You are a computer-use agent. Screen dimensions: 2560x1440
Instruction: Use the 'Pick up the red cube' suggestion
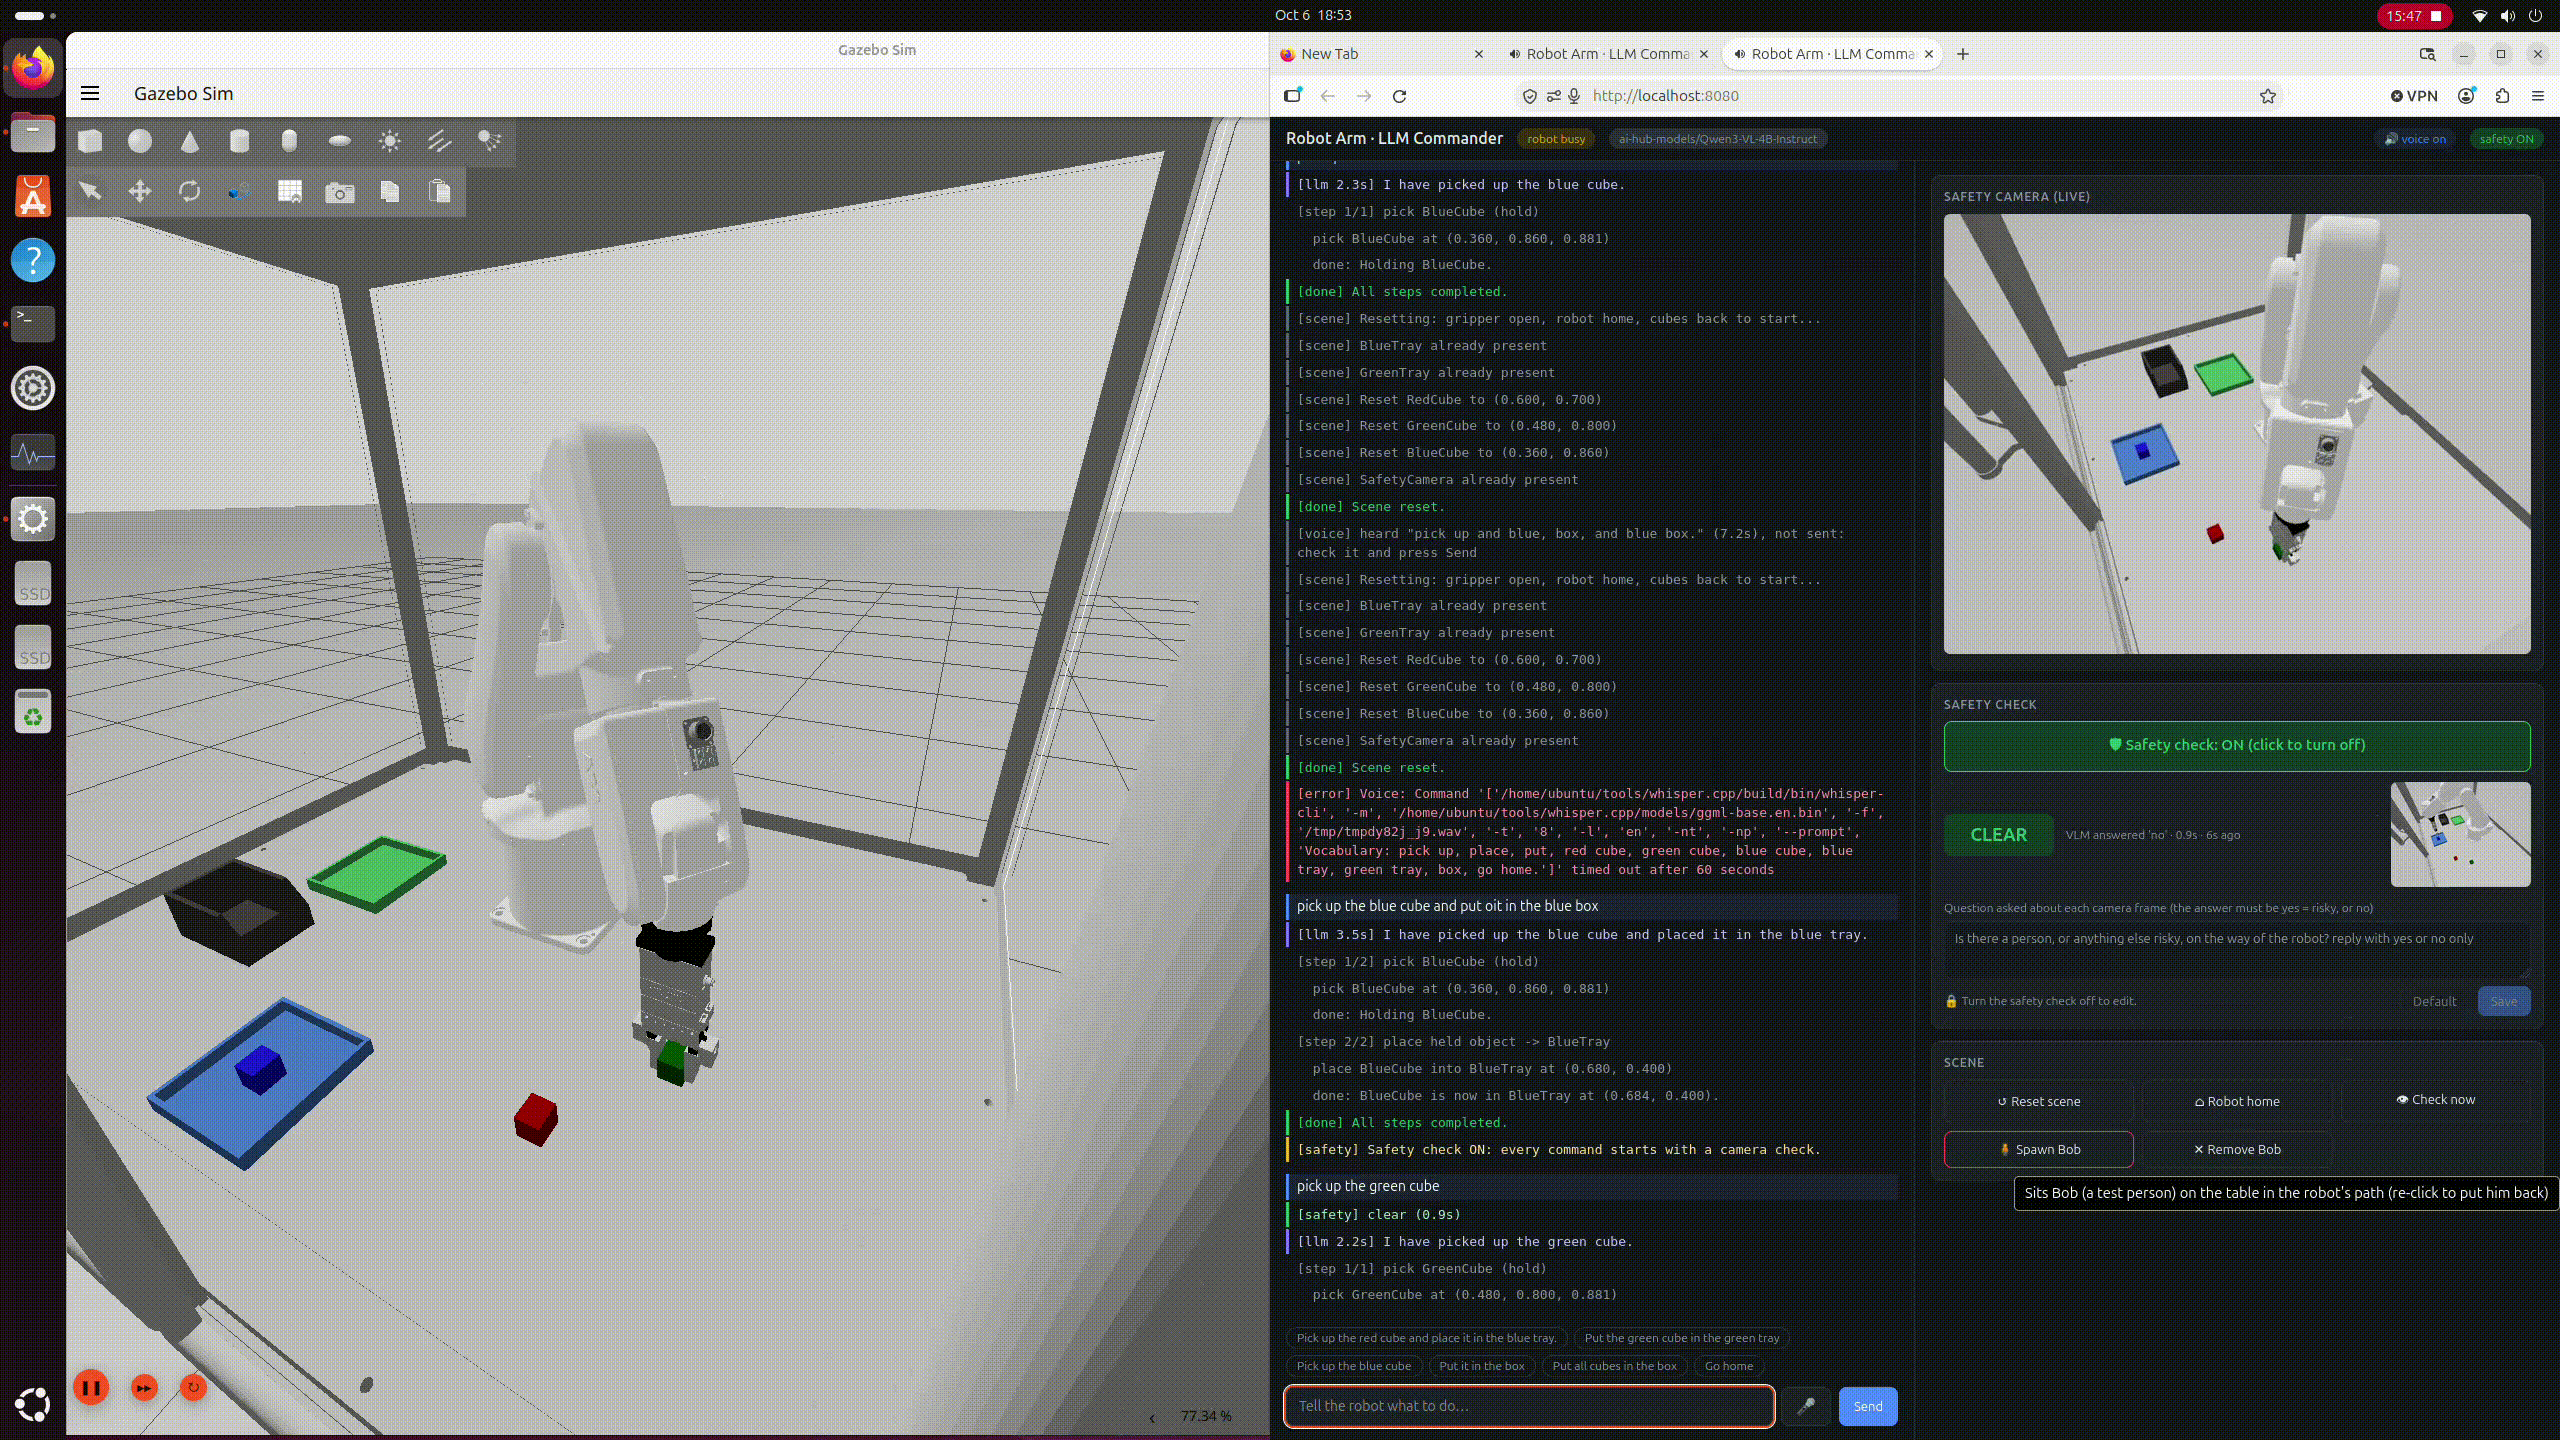(x=1426, y=1338)
